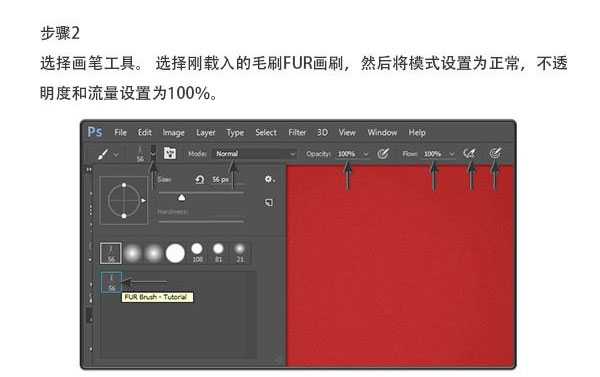This screenshot has width=600, height=377.
Task: Select the soft brush labeled 21
Action: point(240,253)
